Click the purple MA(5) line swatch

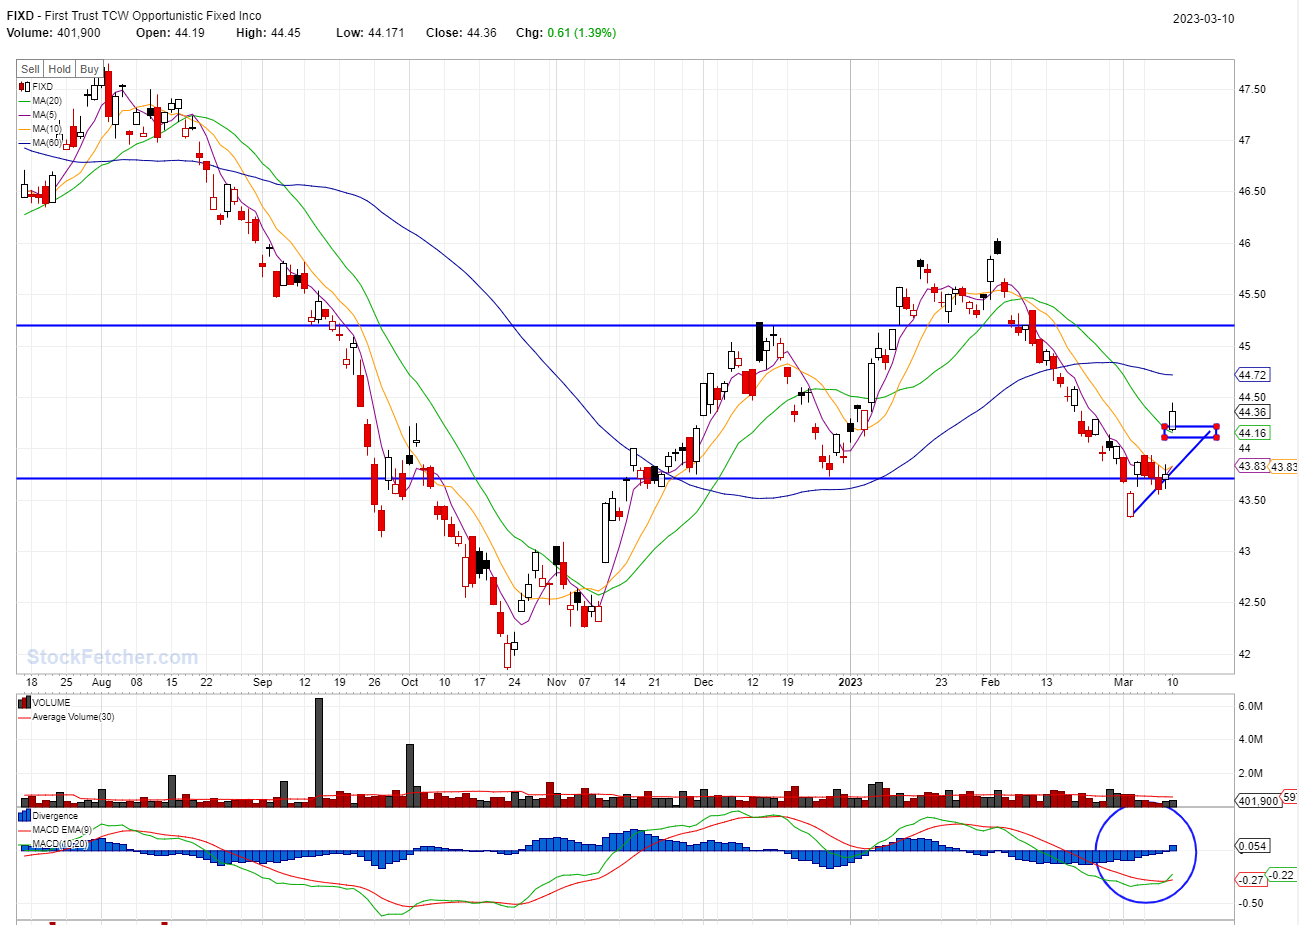(x=24, y=115)
